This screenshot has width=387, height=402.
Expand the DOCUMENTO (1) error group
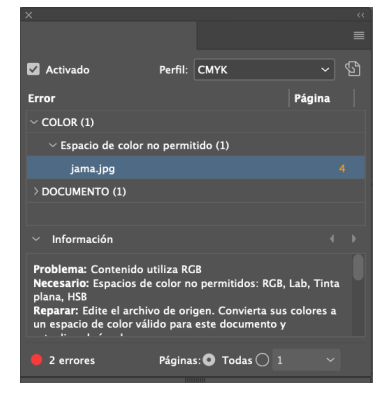[x=36, y=191]
